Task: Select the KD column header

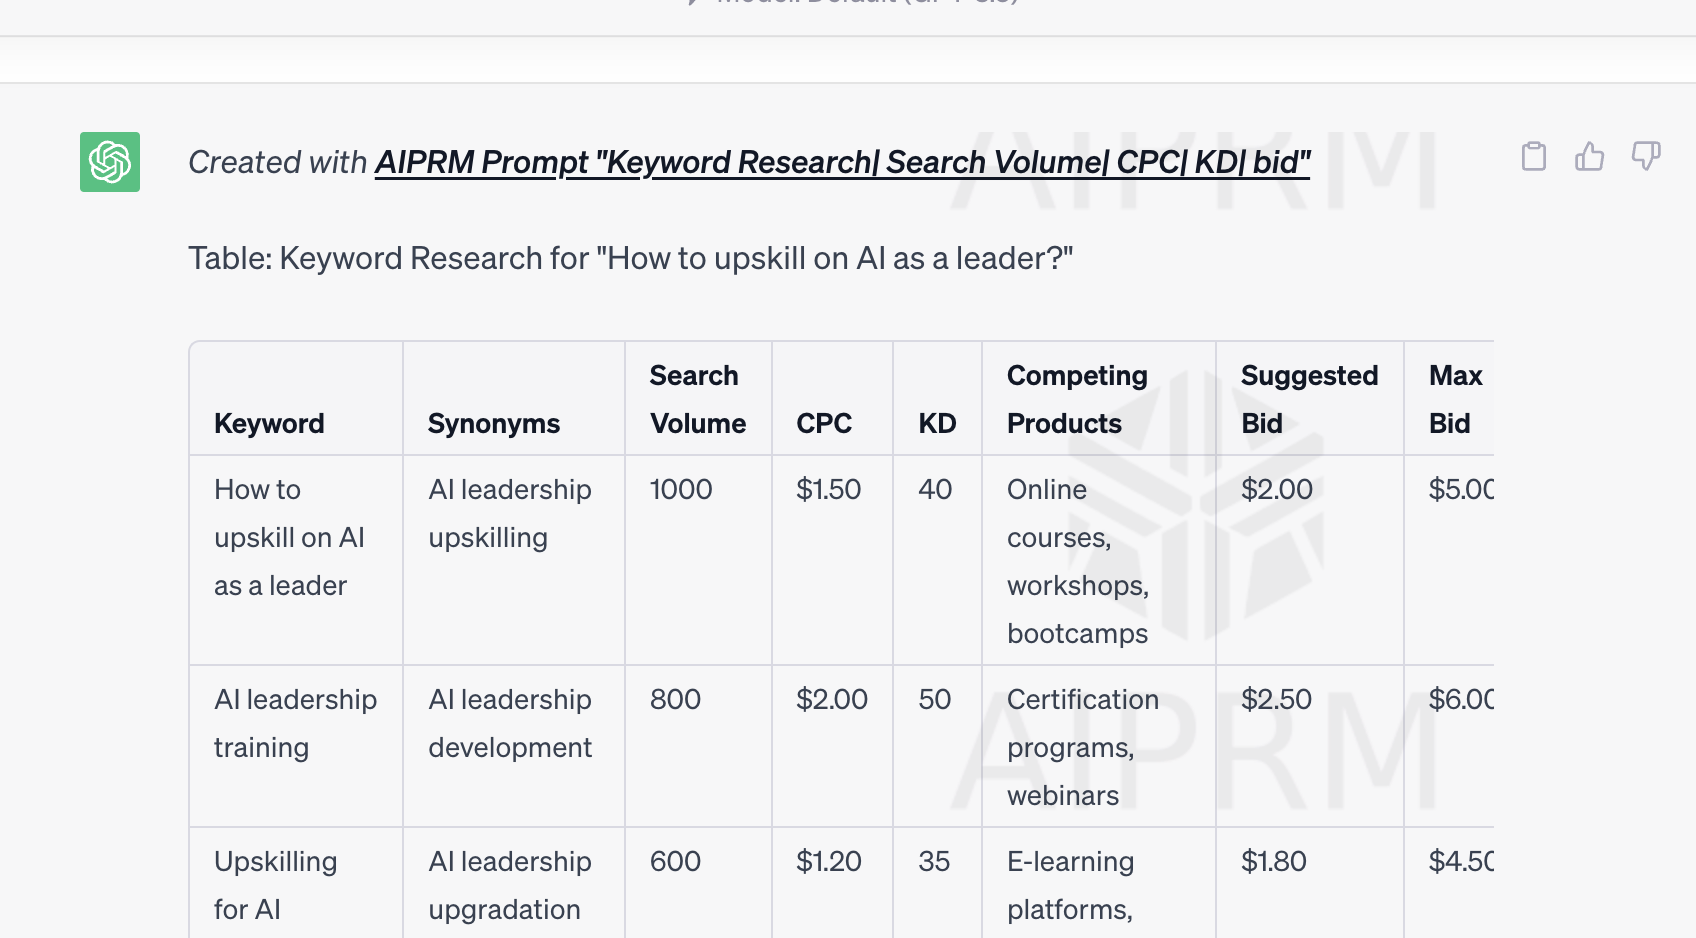Action: tap(937, 423)
